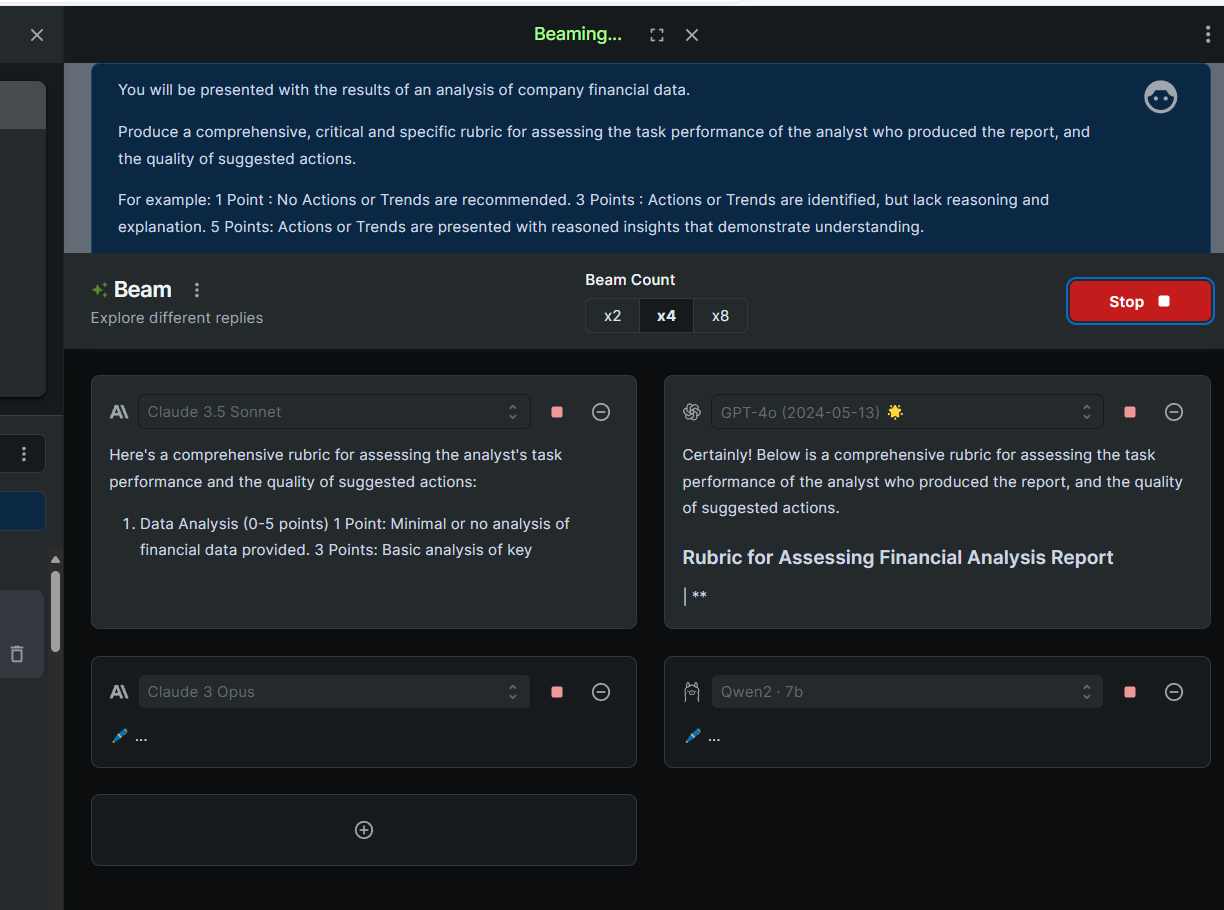Open the Beam options three-dot menu

click(x=197, y=289)
